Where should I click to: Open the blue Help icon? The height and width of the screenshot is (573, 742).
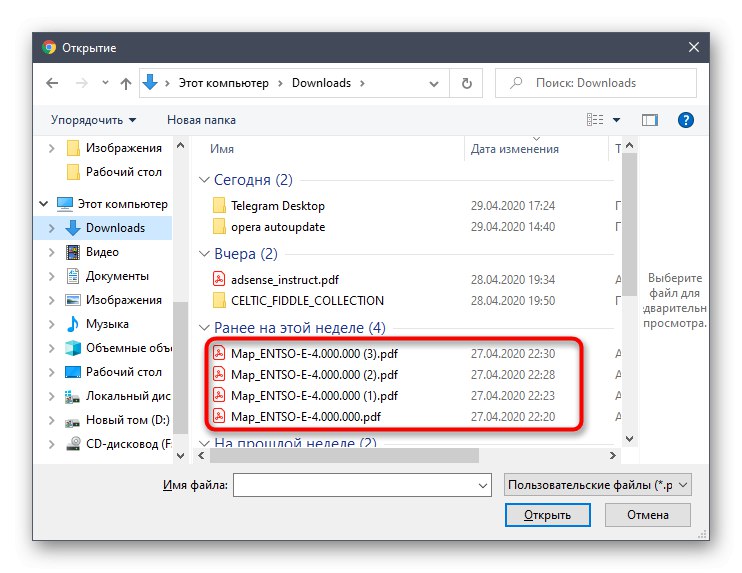[x=685, y=120]
